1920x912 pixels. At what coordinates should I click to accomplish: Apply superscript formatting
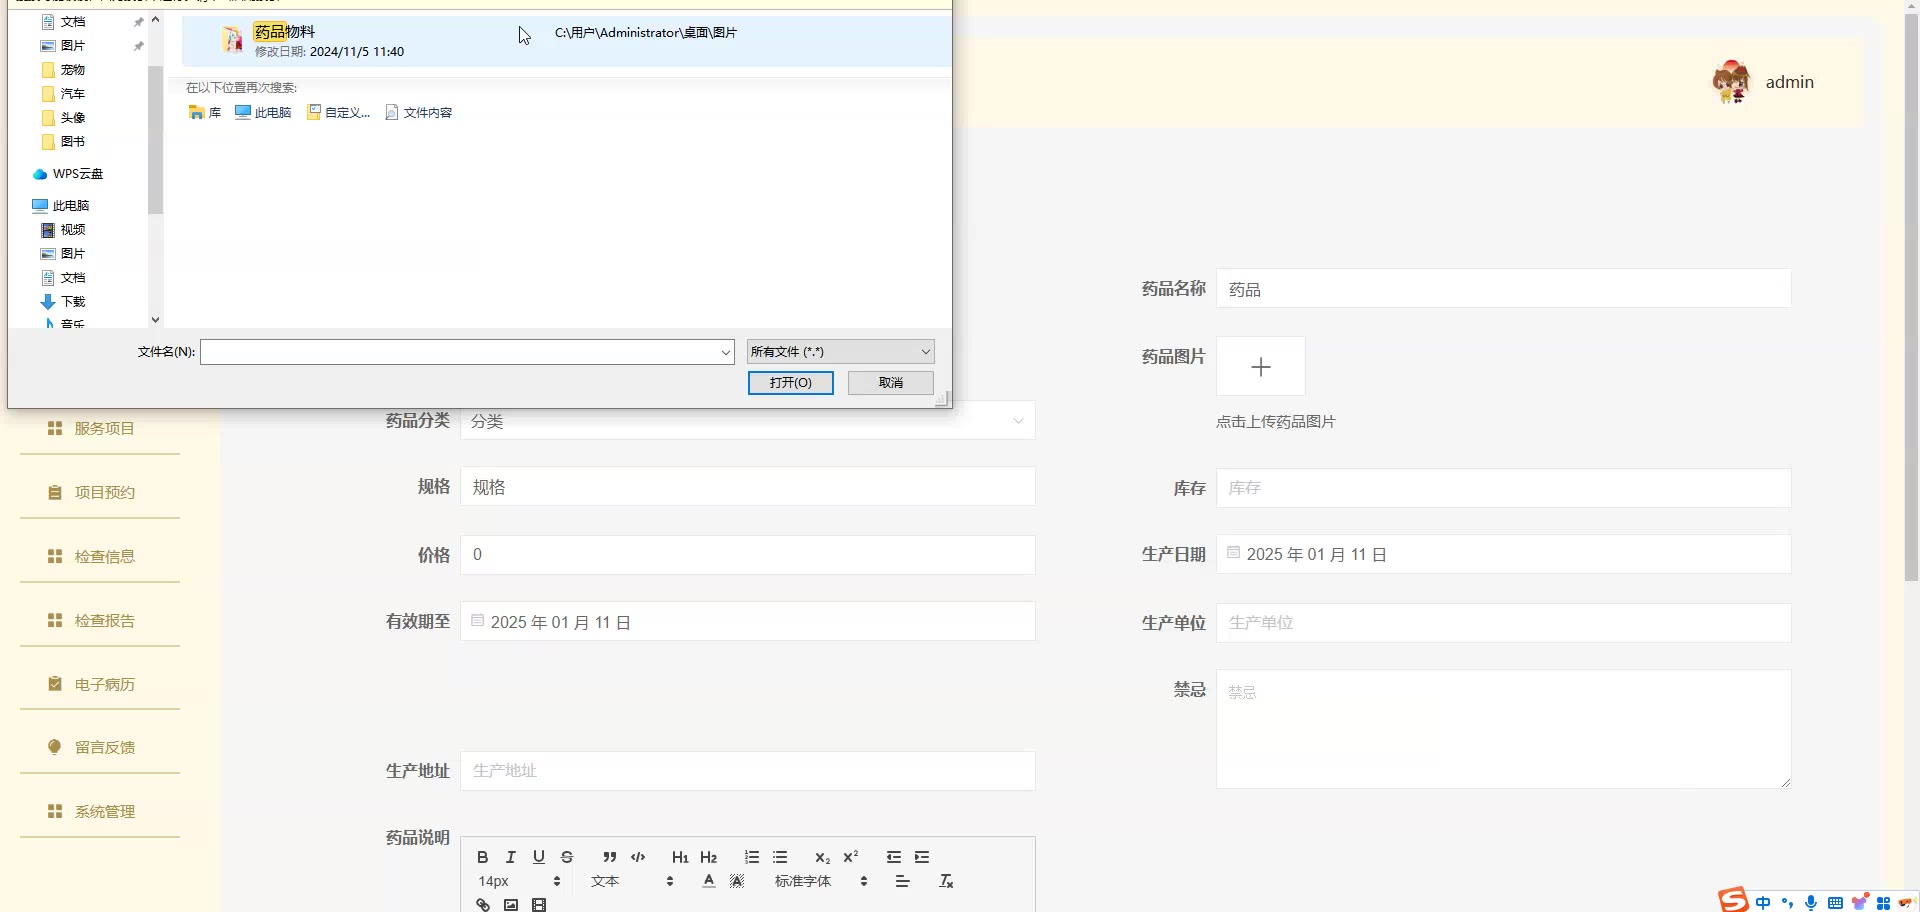point(851,857)
